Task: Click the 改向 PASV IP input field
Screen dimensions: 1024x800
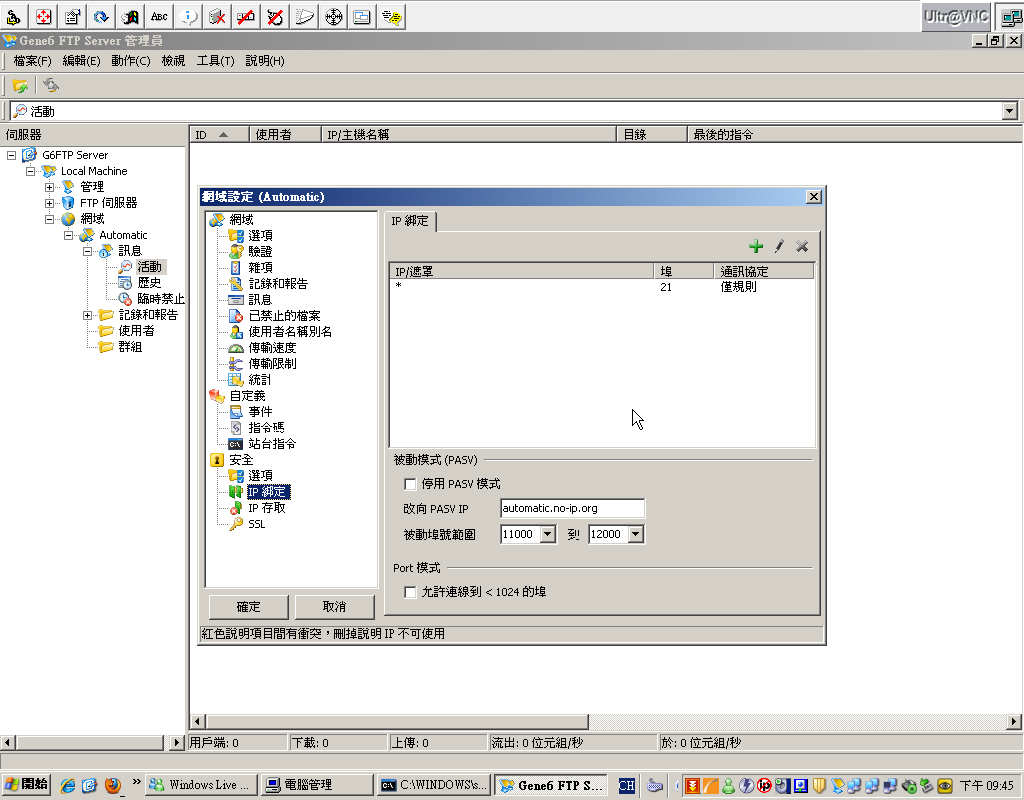Action: (x=572, y=508)
